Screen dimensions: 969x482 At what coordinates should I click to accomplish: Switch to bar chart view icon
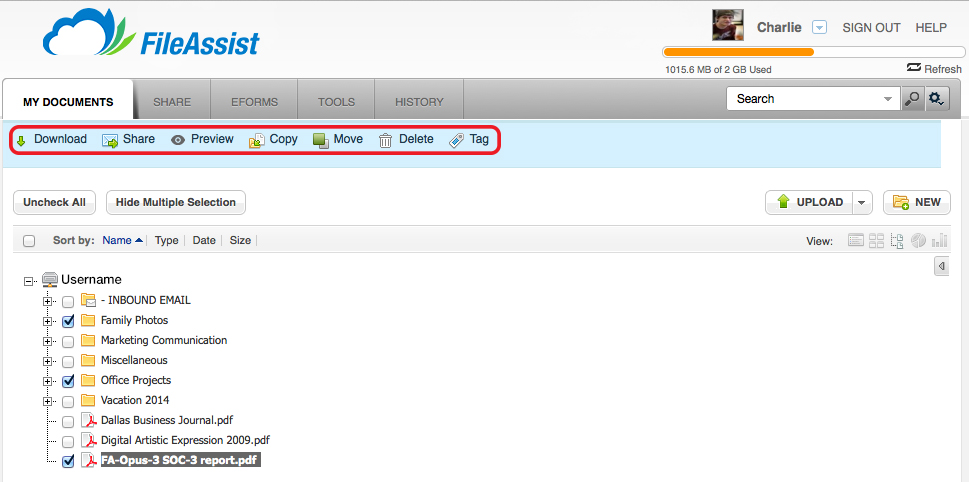(x=939, y=241)
